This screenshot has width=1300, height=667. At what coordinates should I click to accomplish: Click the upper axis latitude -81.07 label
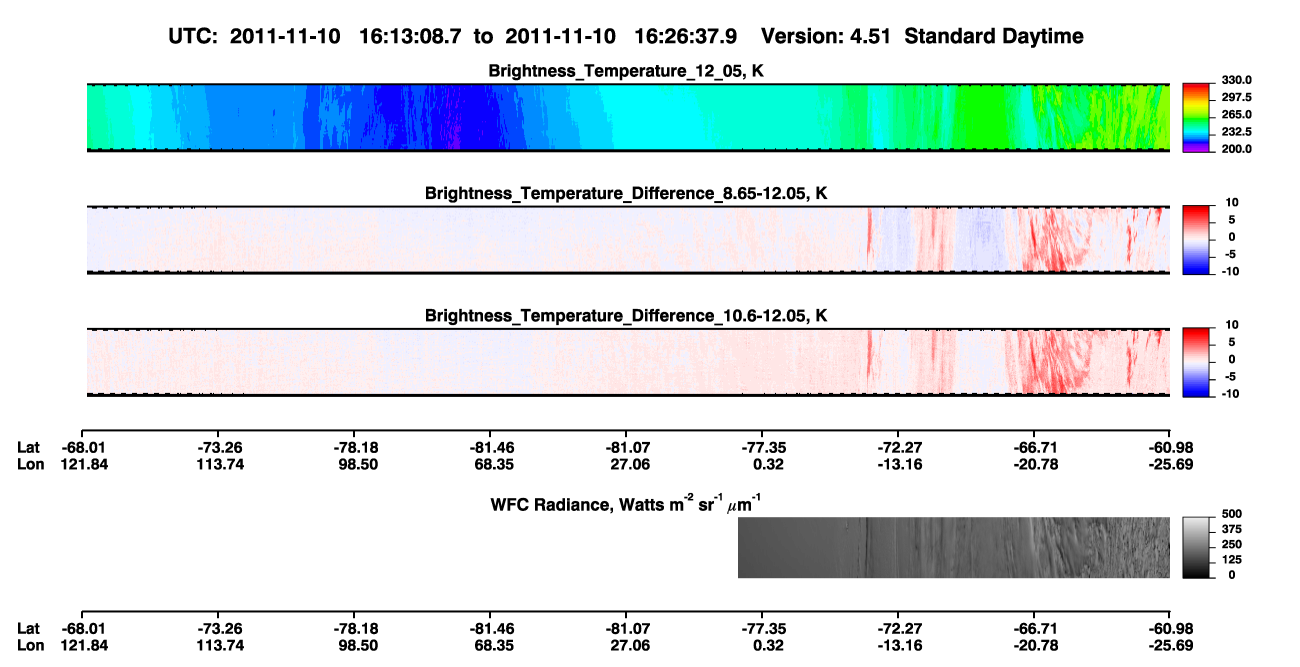626,447
